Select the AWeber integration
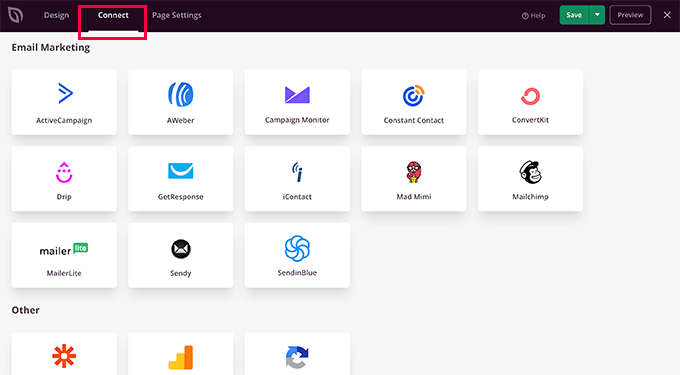Screen dimensions: 680x375 pos(180,102)
